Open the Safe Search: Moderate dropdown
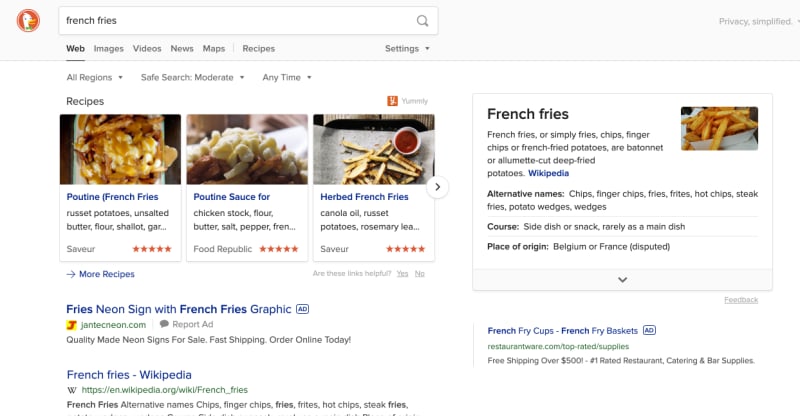This screenshot has height=416, width=800. [x=193, y=78]
